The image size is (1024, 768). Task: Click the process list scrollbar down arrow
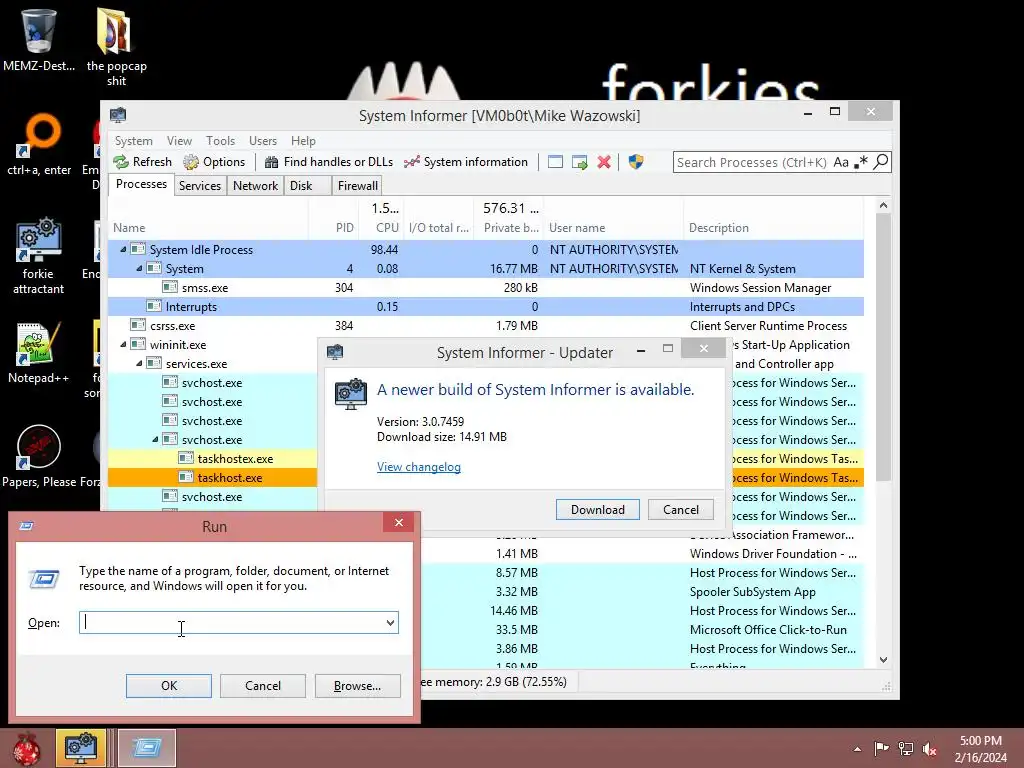(x=883, y=660)
